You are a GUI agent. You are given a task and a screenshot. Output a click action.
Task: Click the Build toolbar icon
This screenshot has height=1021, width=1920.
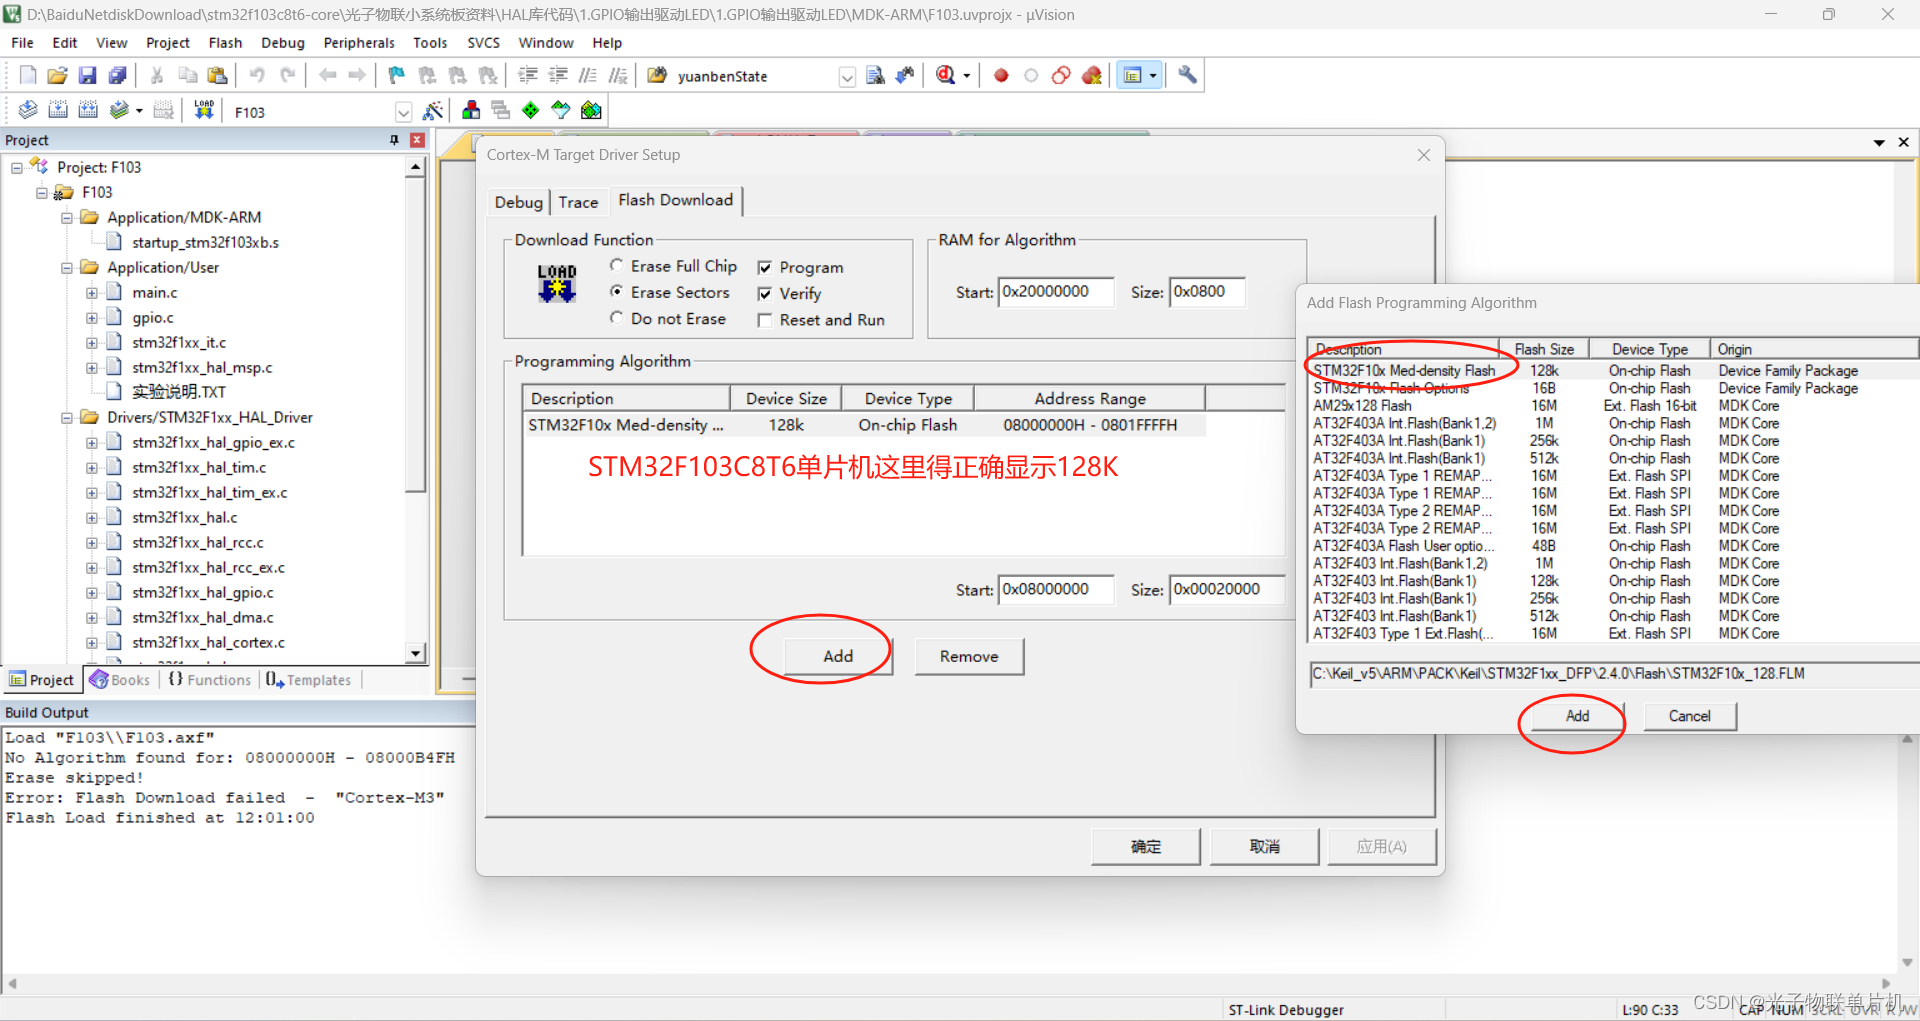57,110
